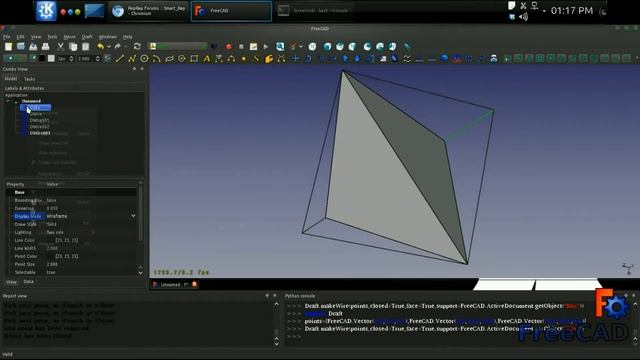Click the FreeCAD taskbar button
This screenshot has width=640, height=360.
click(x=231, y=11)
